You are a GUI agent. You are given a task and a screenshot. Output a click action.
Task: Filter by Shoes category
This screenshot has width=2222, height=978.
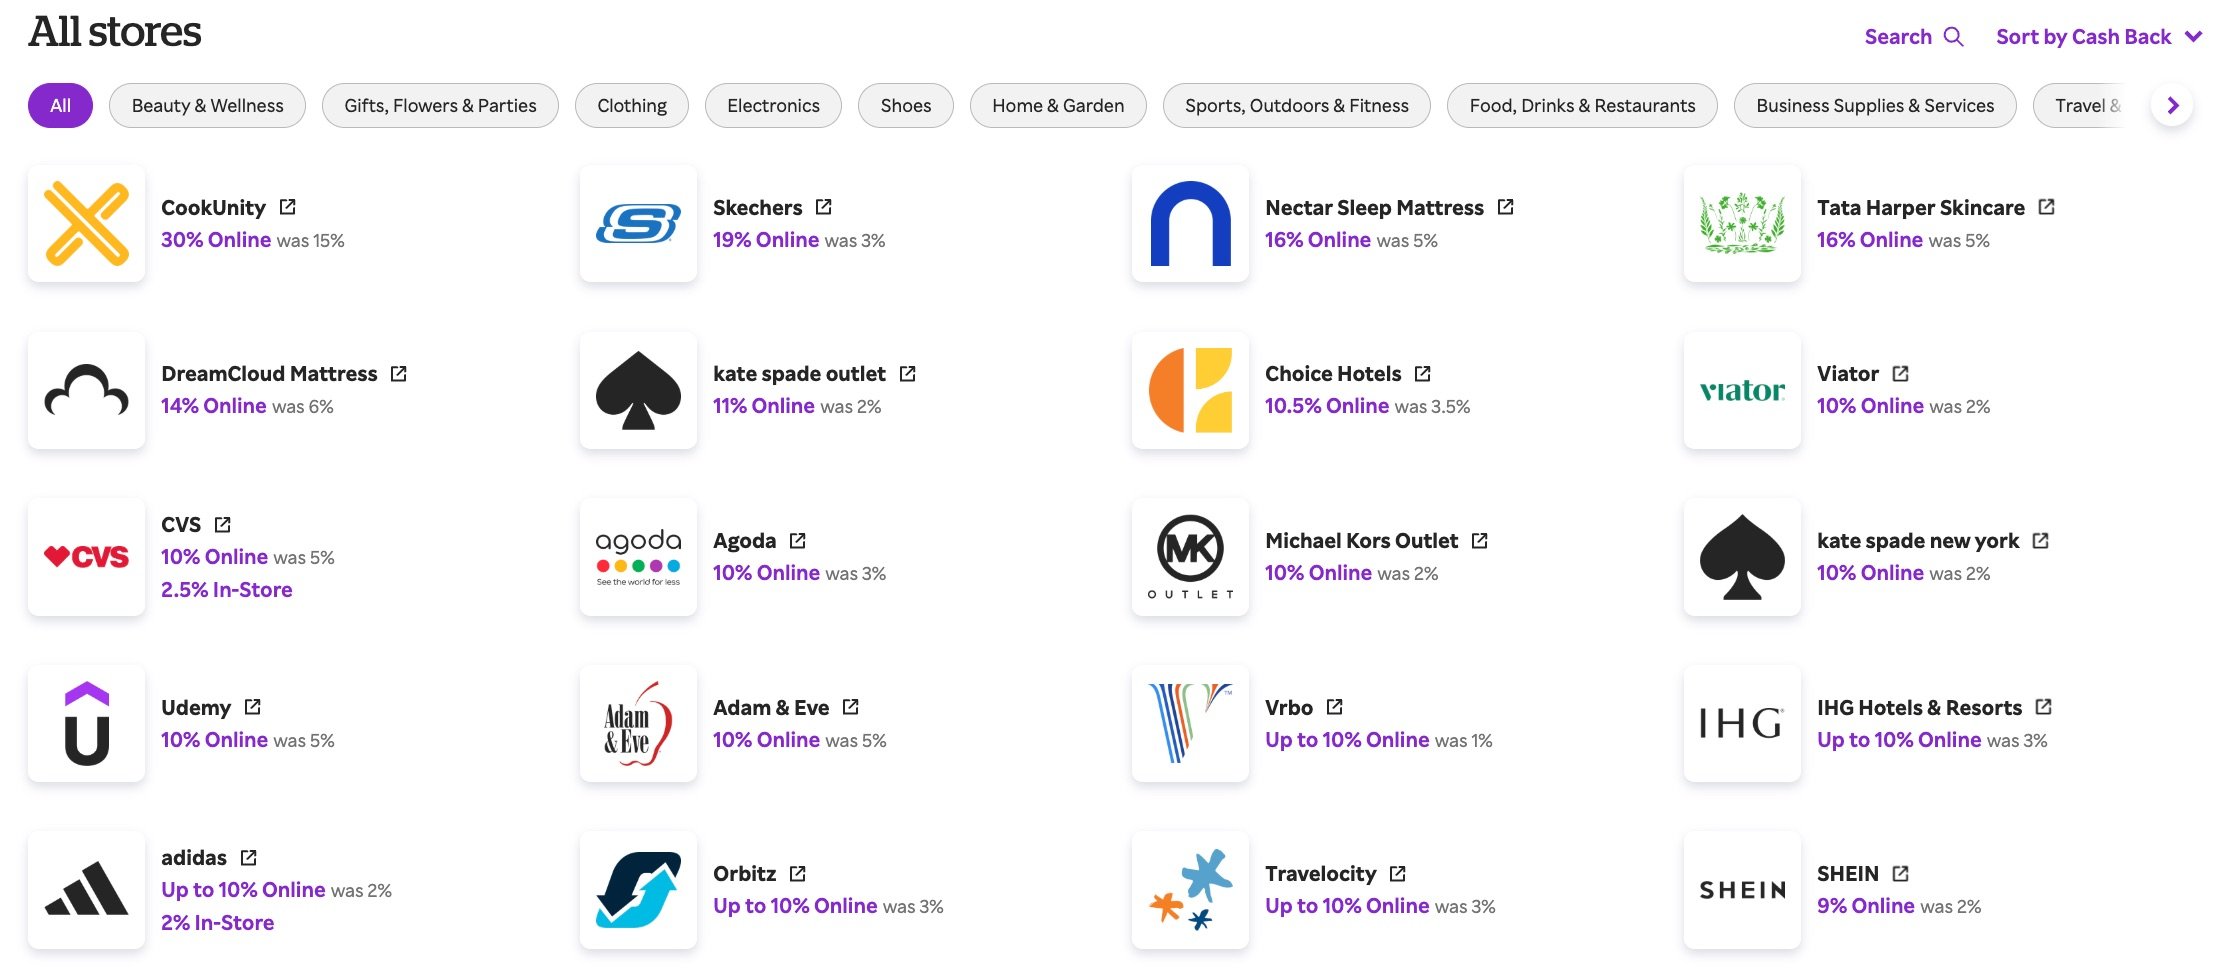906,105
